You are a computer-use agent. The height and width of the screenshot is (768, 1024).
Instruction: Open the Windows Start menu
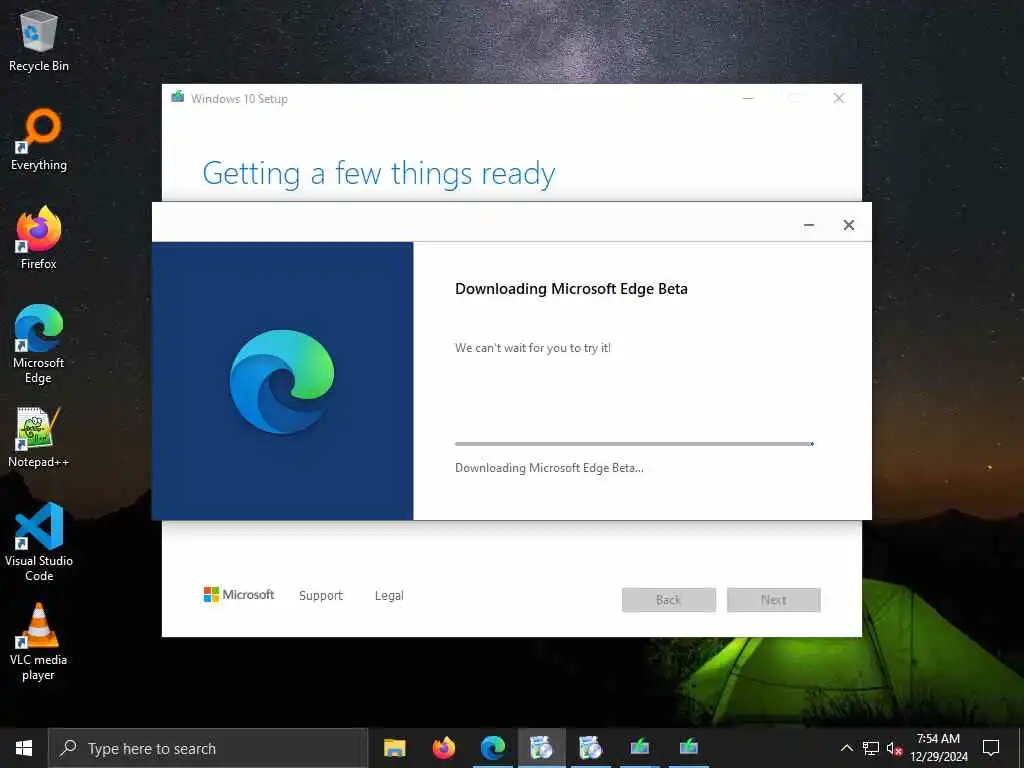tap(24, 748)
